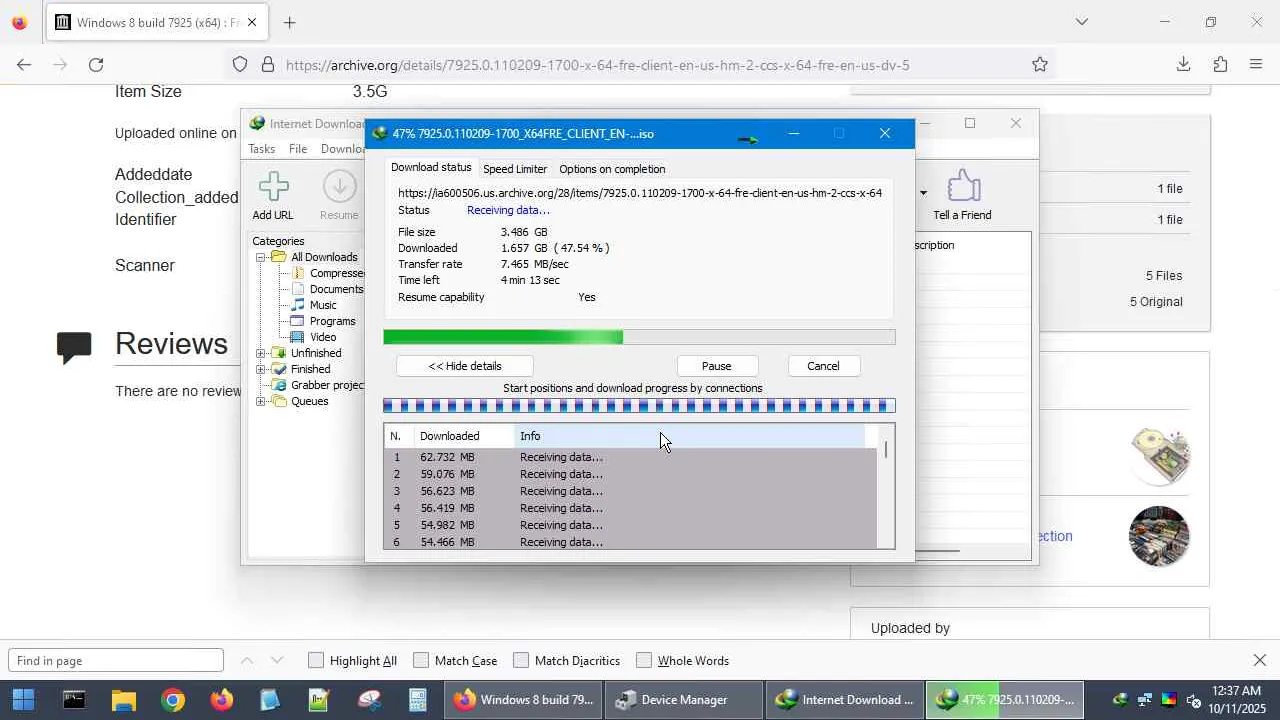Screen dimensions: 1280x720
Task: Bookmark this page with the star icon
Action: pos(1040,65)
